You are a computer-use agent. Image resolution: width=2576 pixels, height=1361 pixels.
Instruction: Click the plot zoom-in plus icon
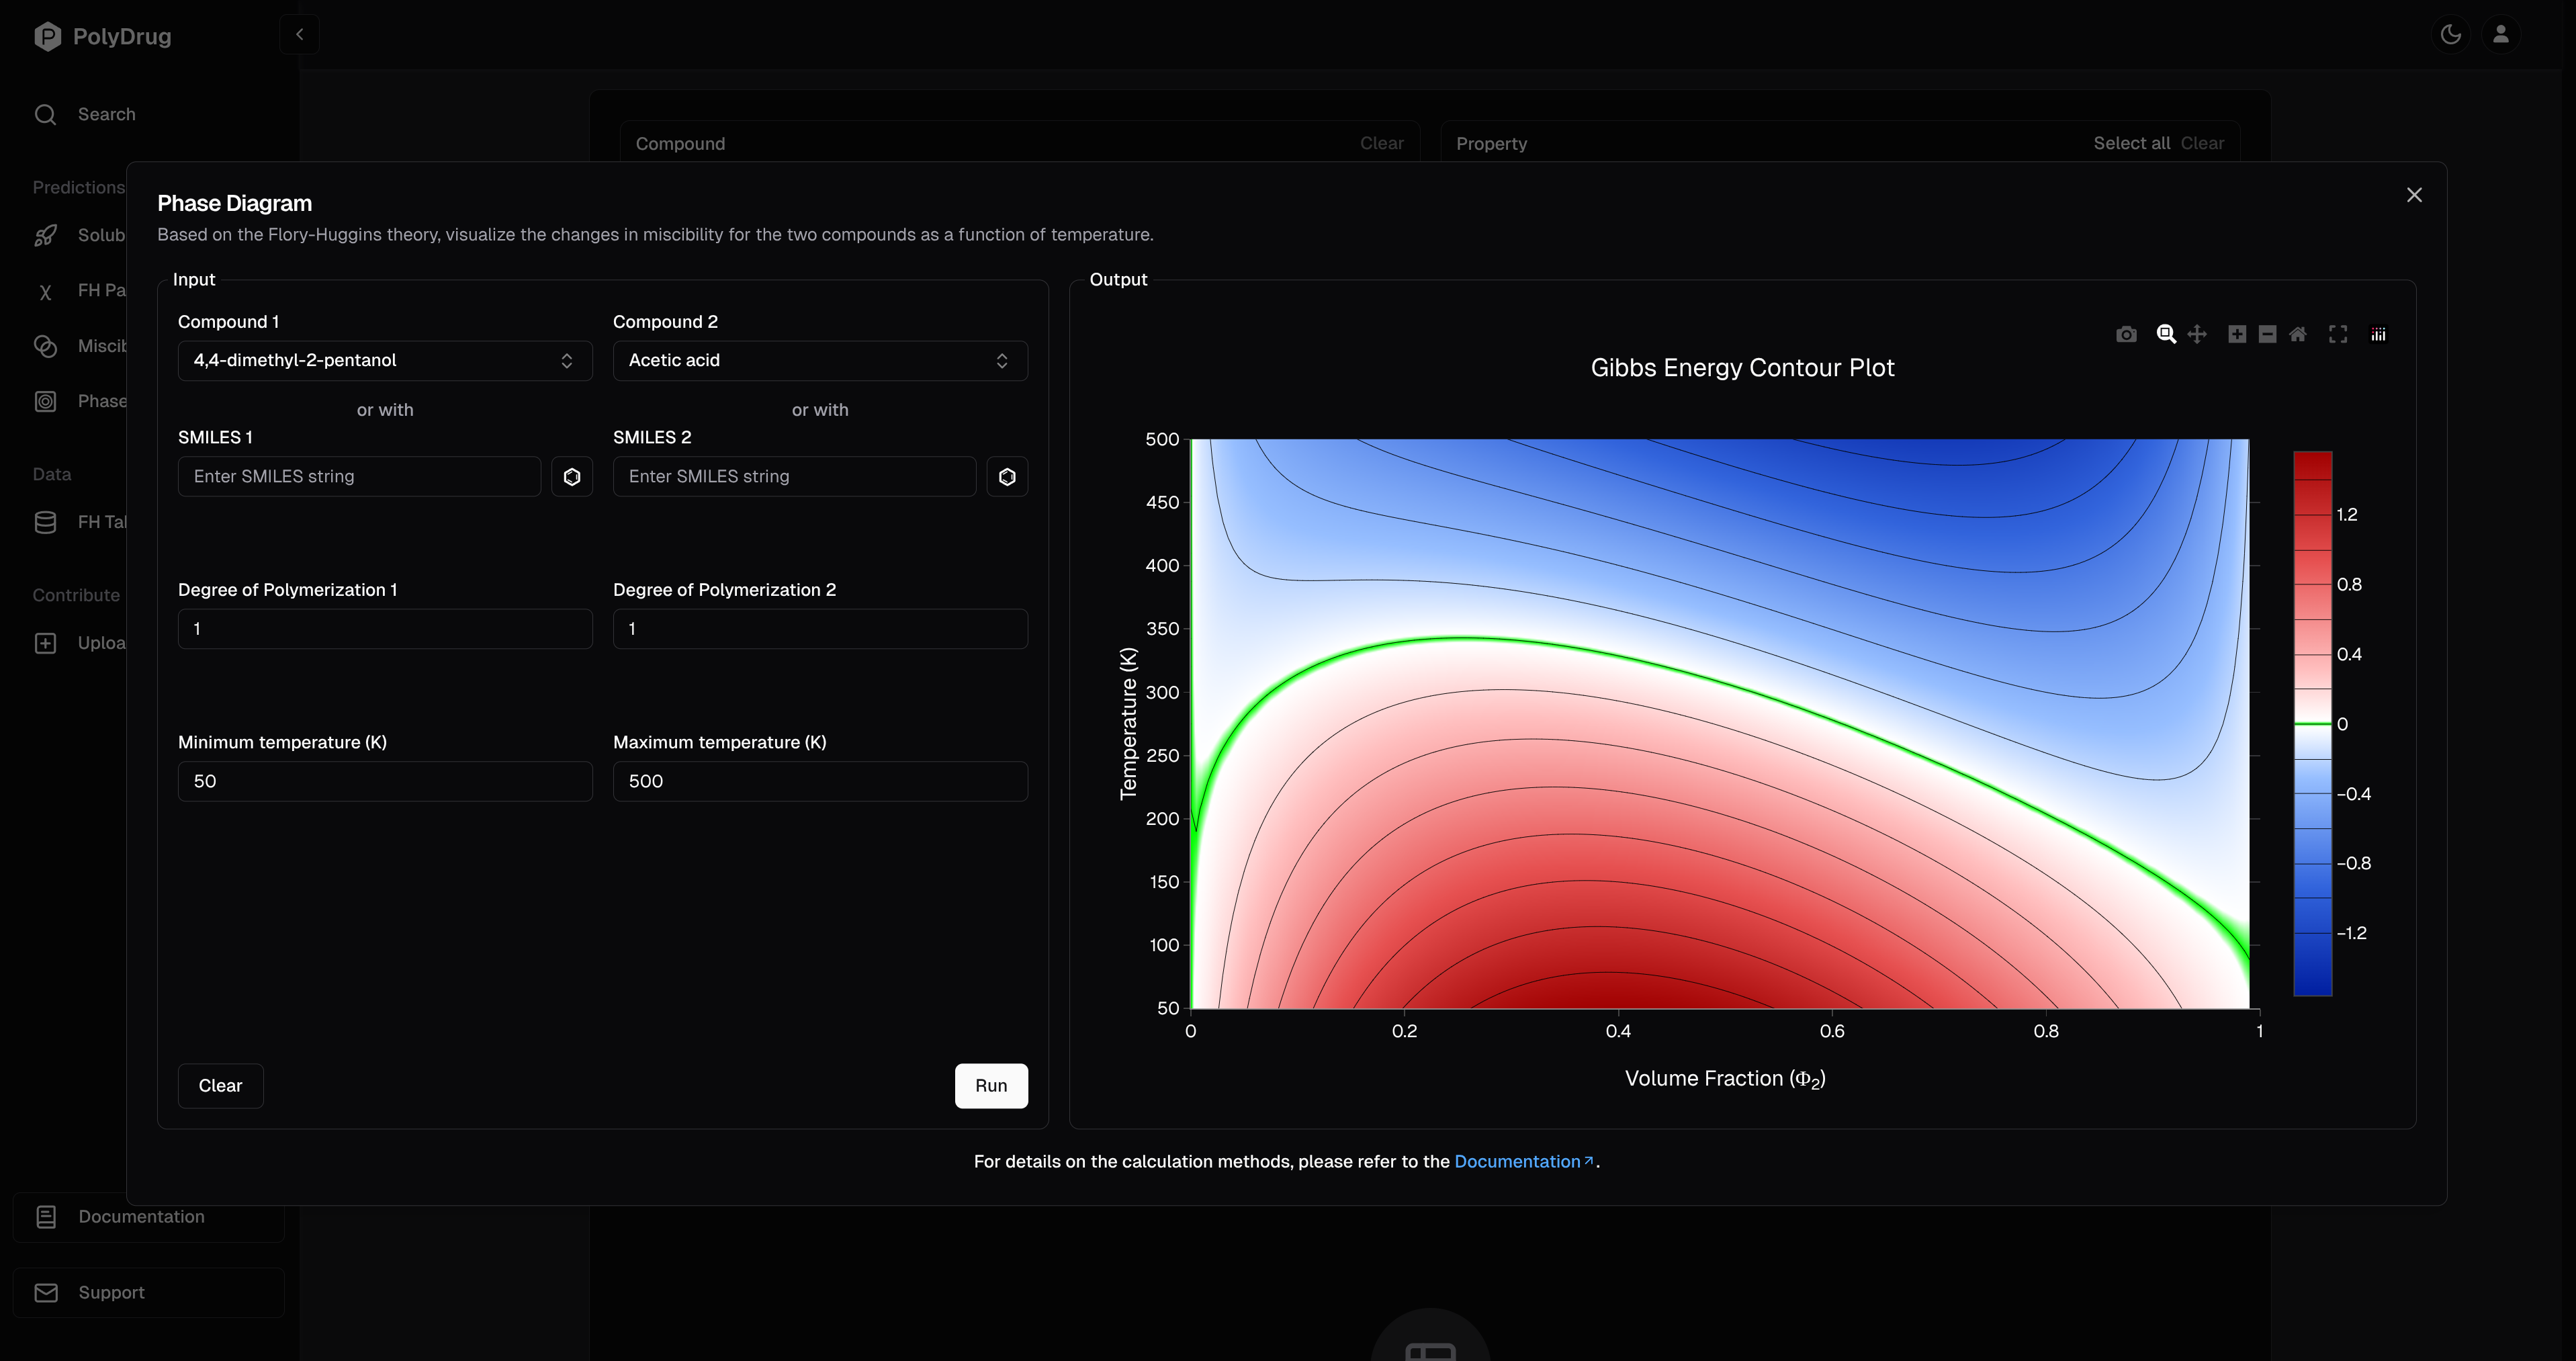tap(2237, 334)
